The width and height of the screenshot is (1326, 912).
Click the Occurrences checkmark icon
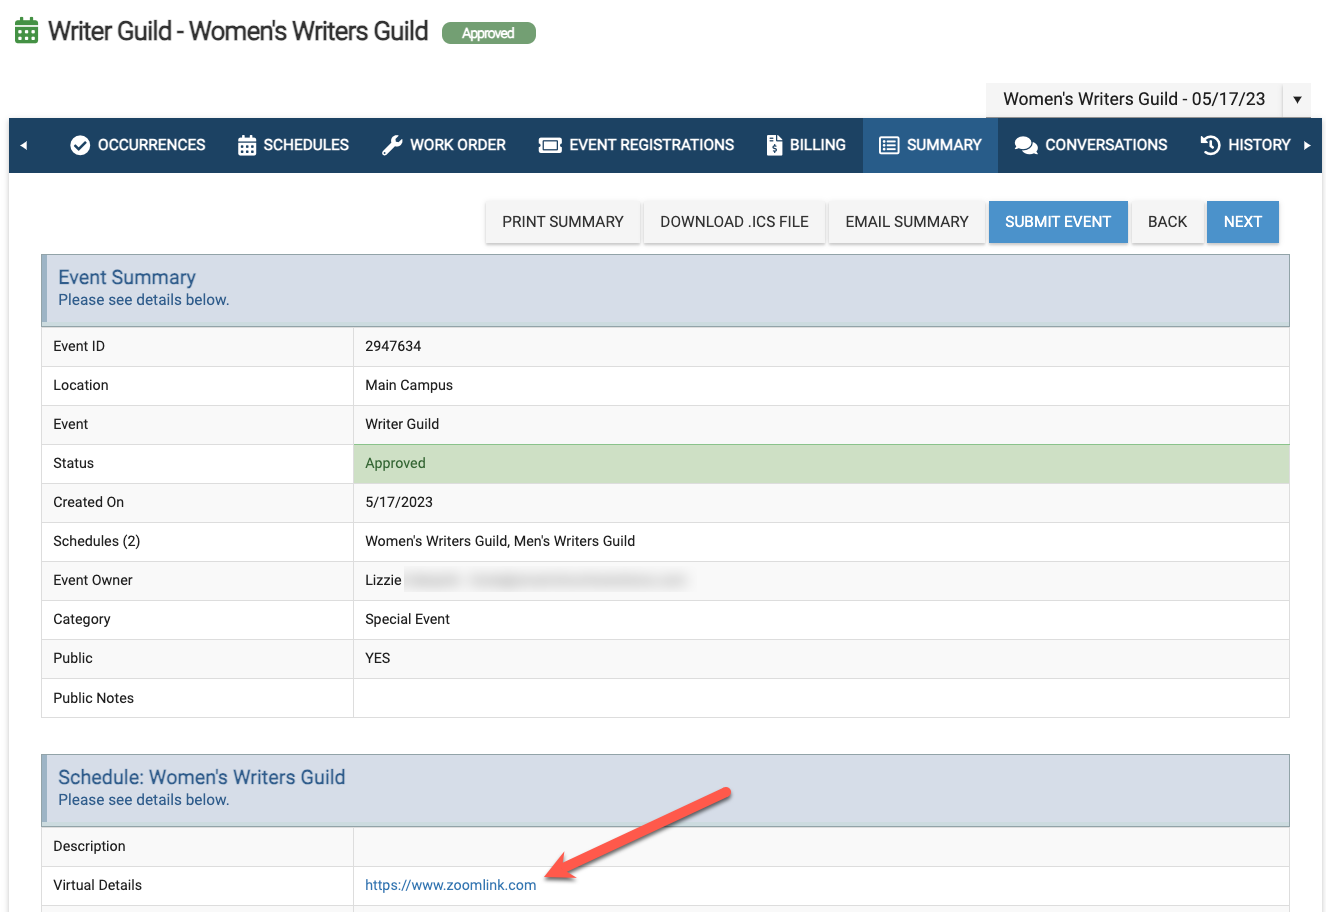(80, 145)
